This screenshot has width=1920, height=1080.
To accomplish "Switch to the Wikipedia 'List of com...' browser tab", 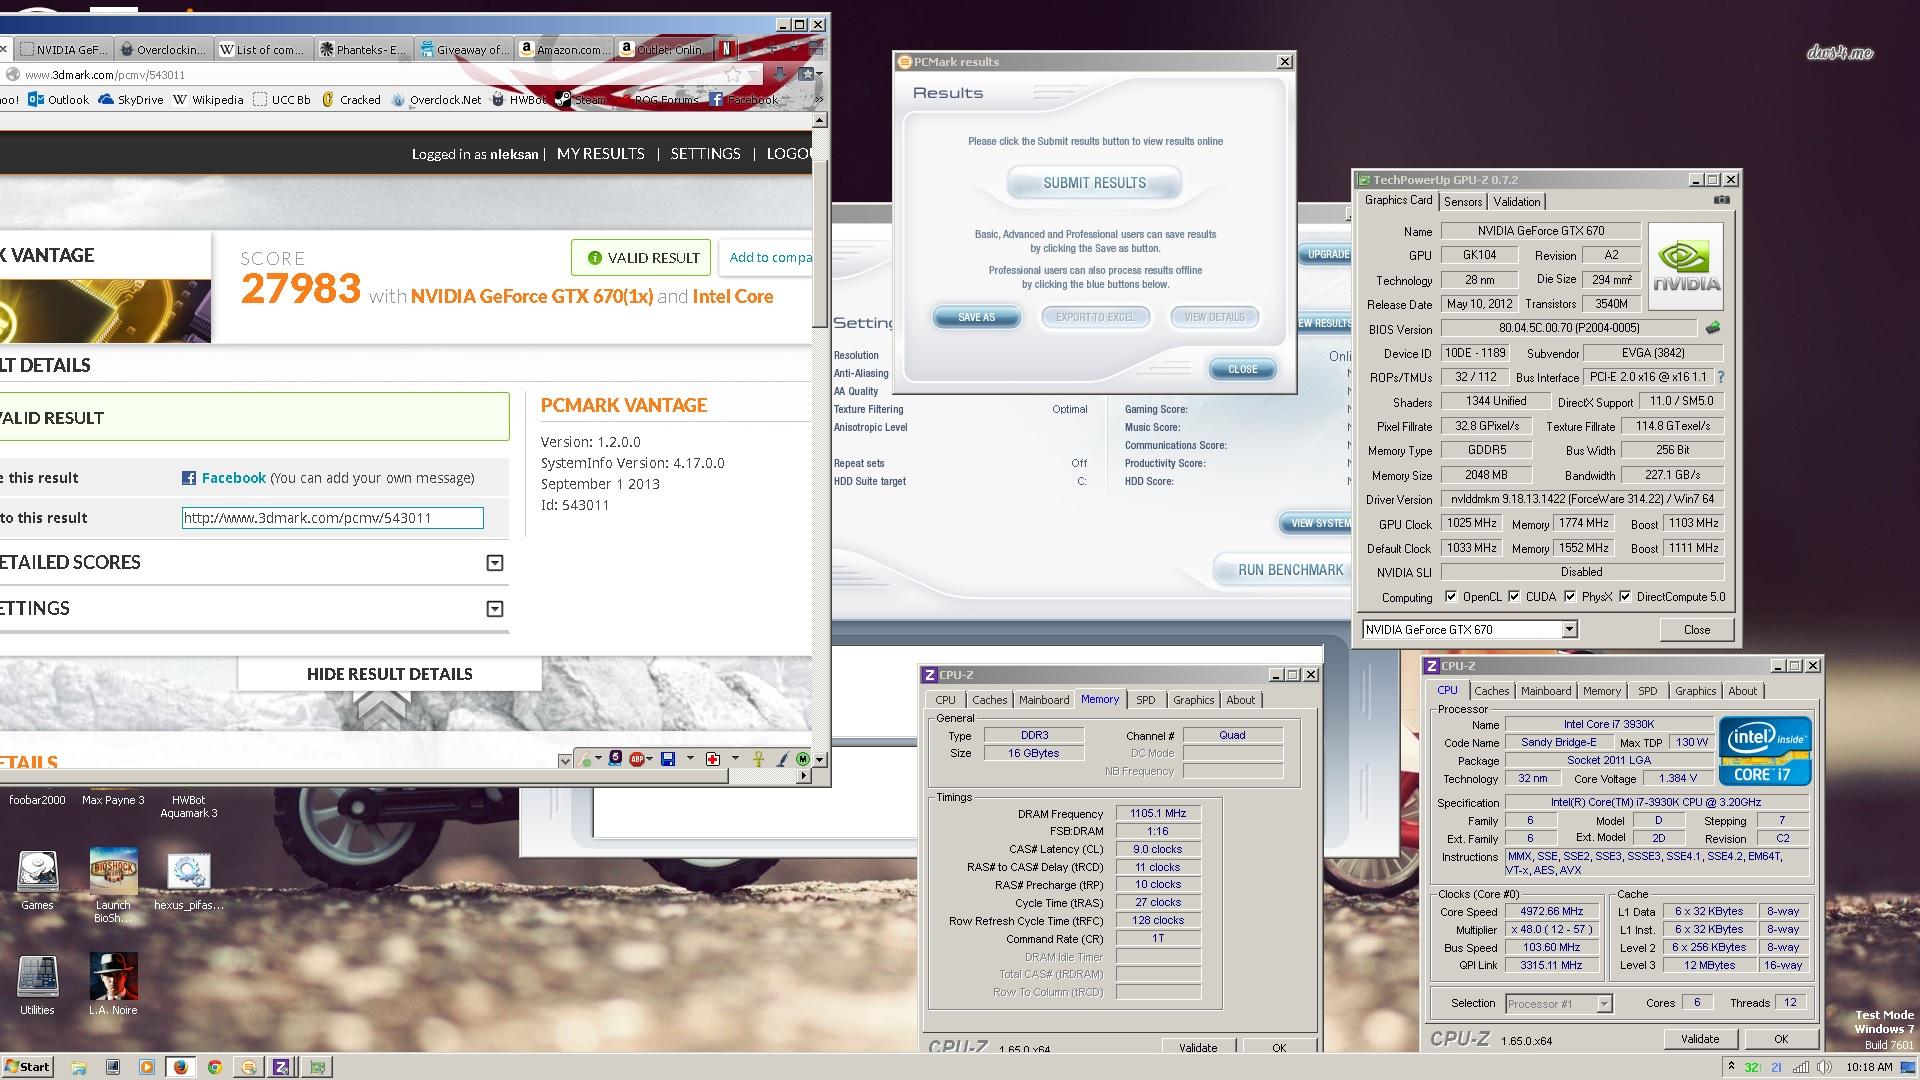I will point(262,49).
